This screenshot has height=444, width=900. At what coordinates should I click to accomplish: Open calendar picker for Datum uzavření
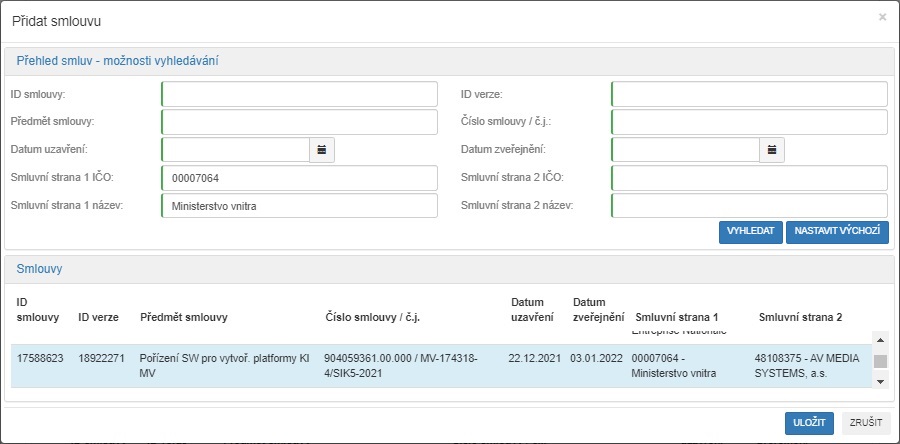(x=322, y=150)
